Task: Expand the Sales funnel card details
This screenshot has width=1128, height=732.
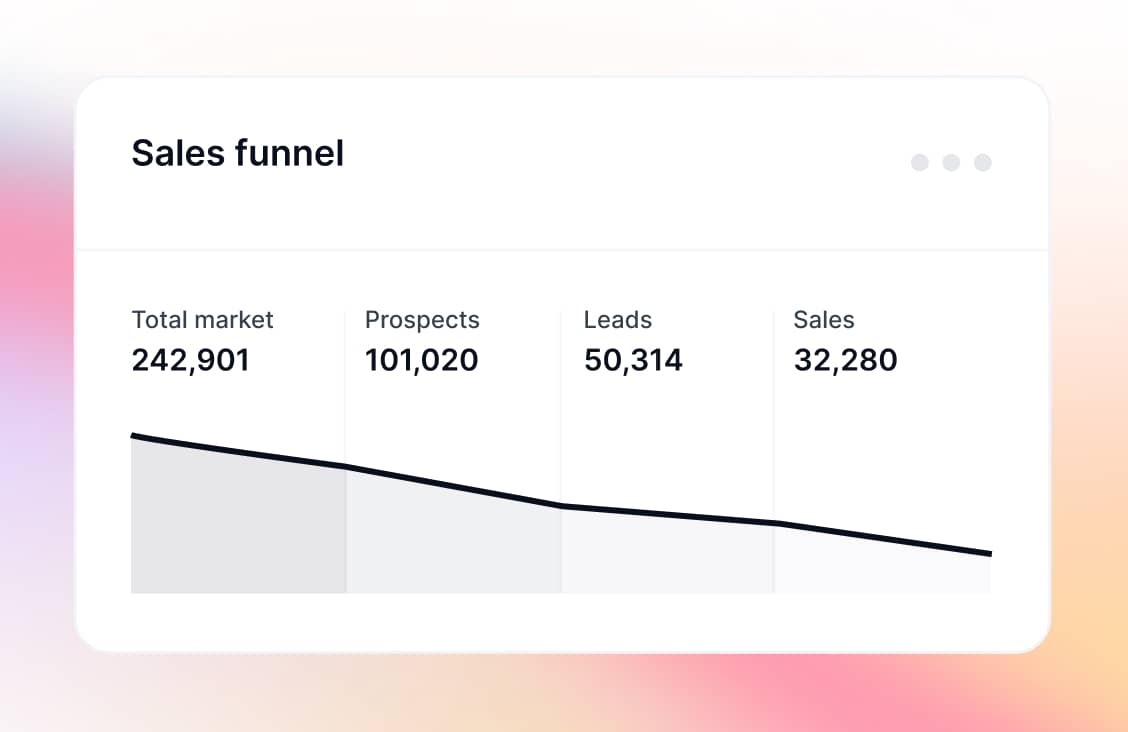Action: (237, 153)
